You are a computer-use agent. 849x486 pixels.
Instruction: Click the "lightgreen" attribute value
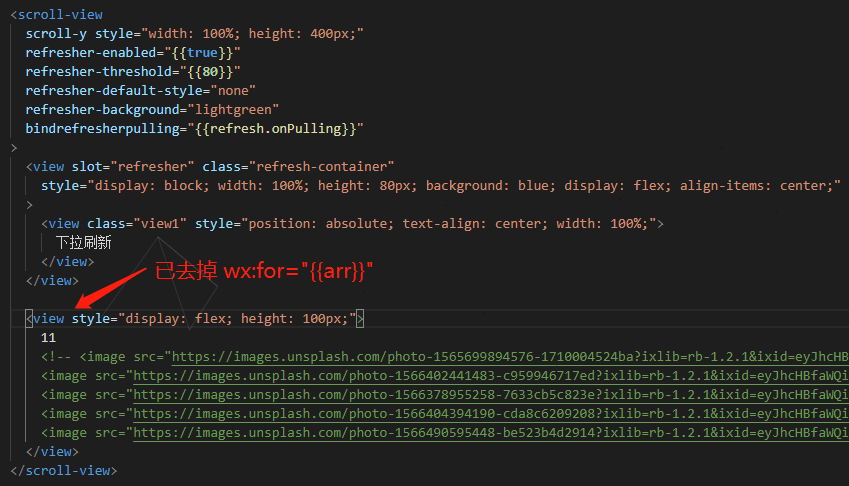point(233,109)
